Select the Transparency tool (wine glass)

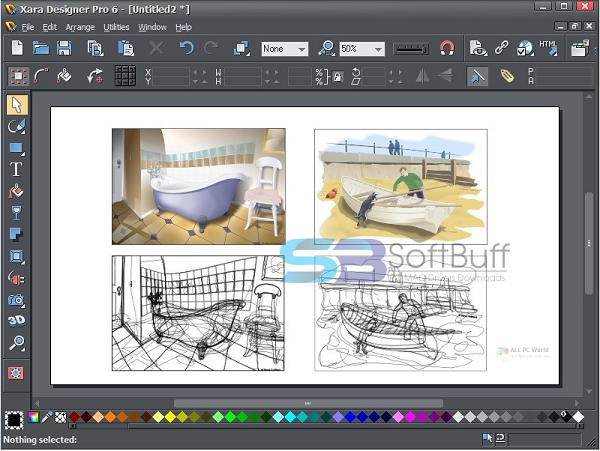pyautogui.click(x=16, y=213)
